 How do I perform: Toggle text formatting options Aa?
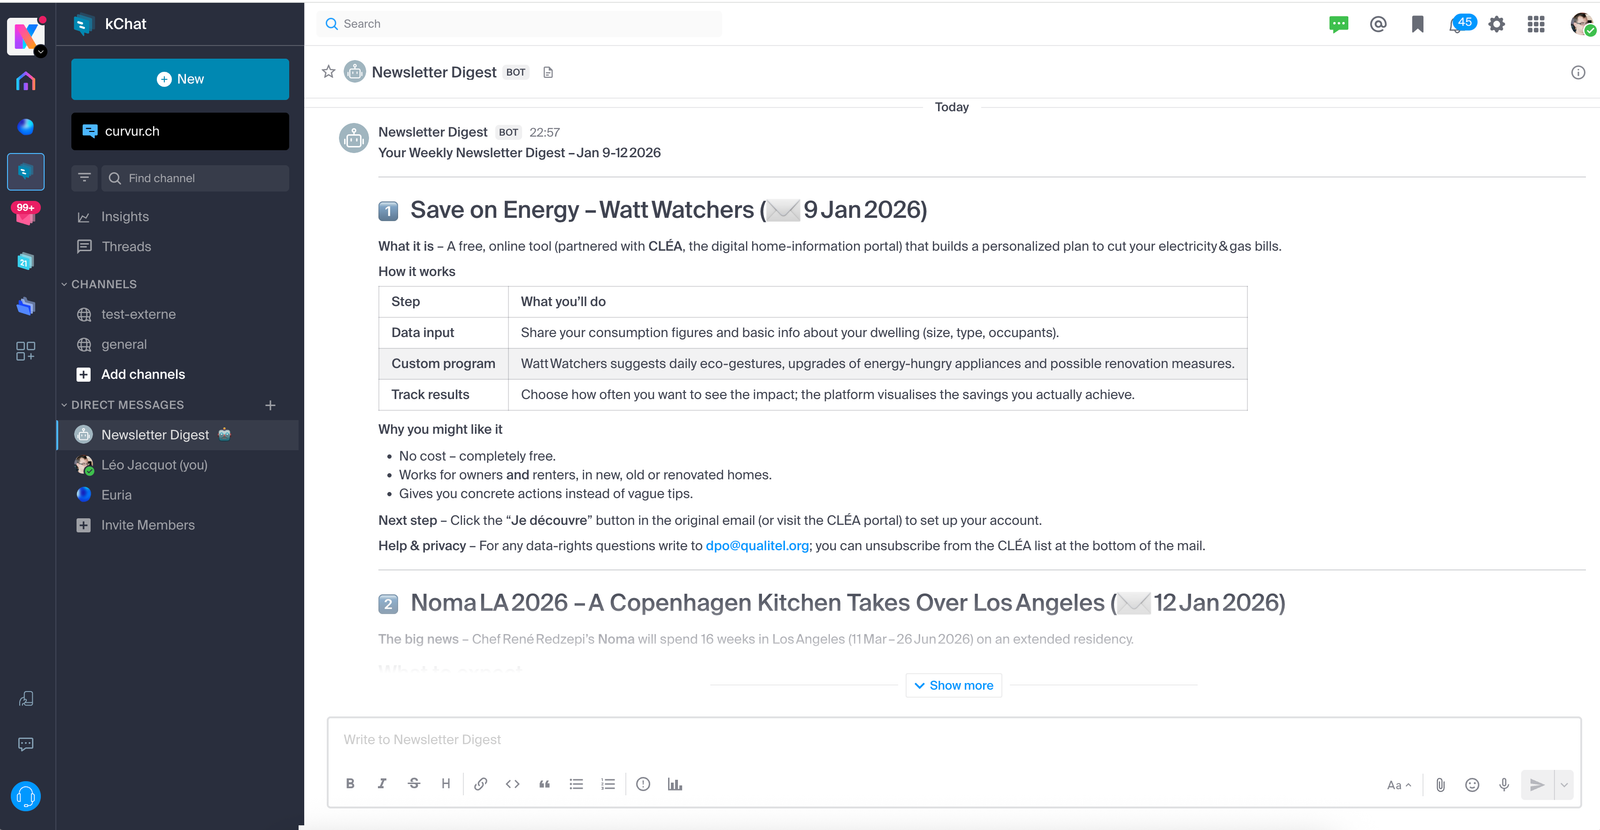coord(1398,785)
